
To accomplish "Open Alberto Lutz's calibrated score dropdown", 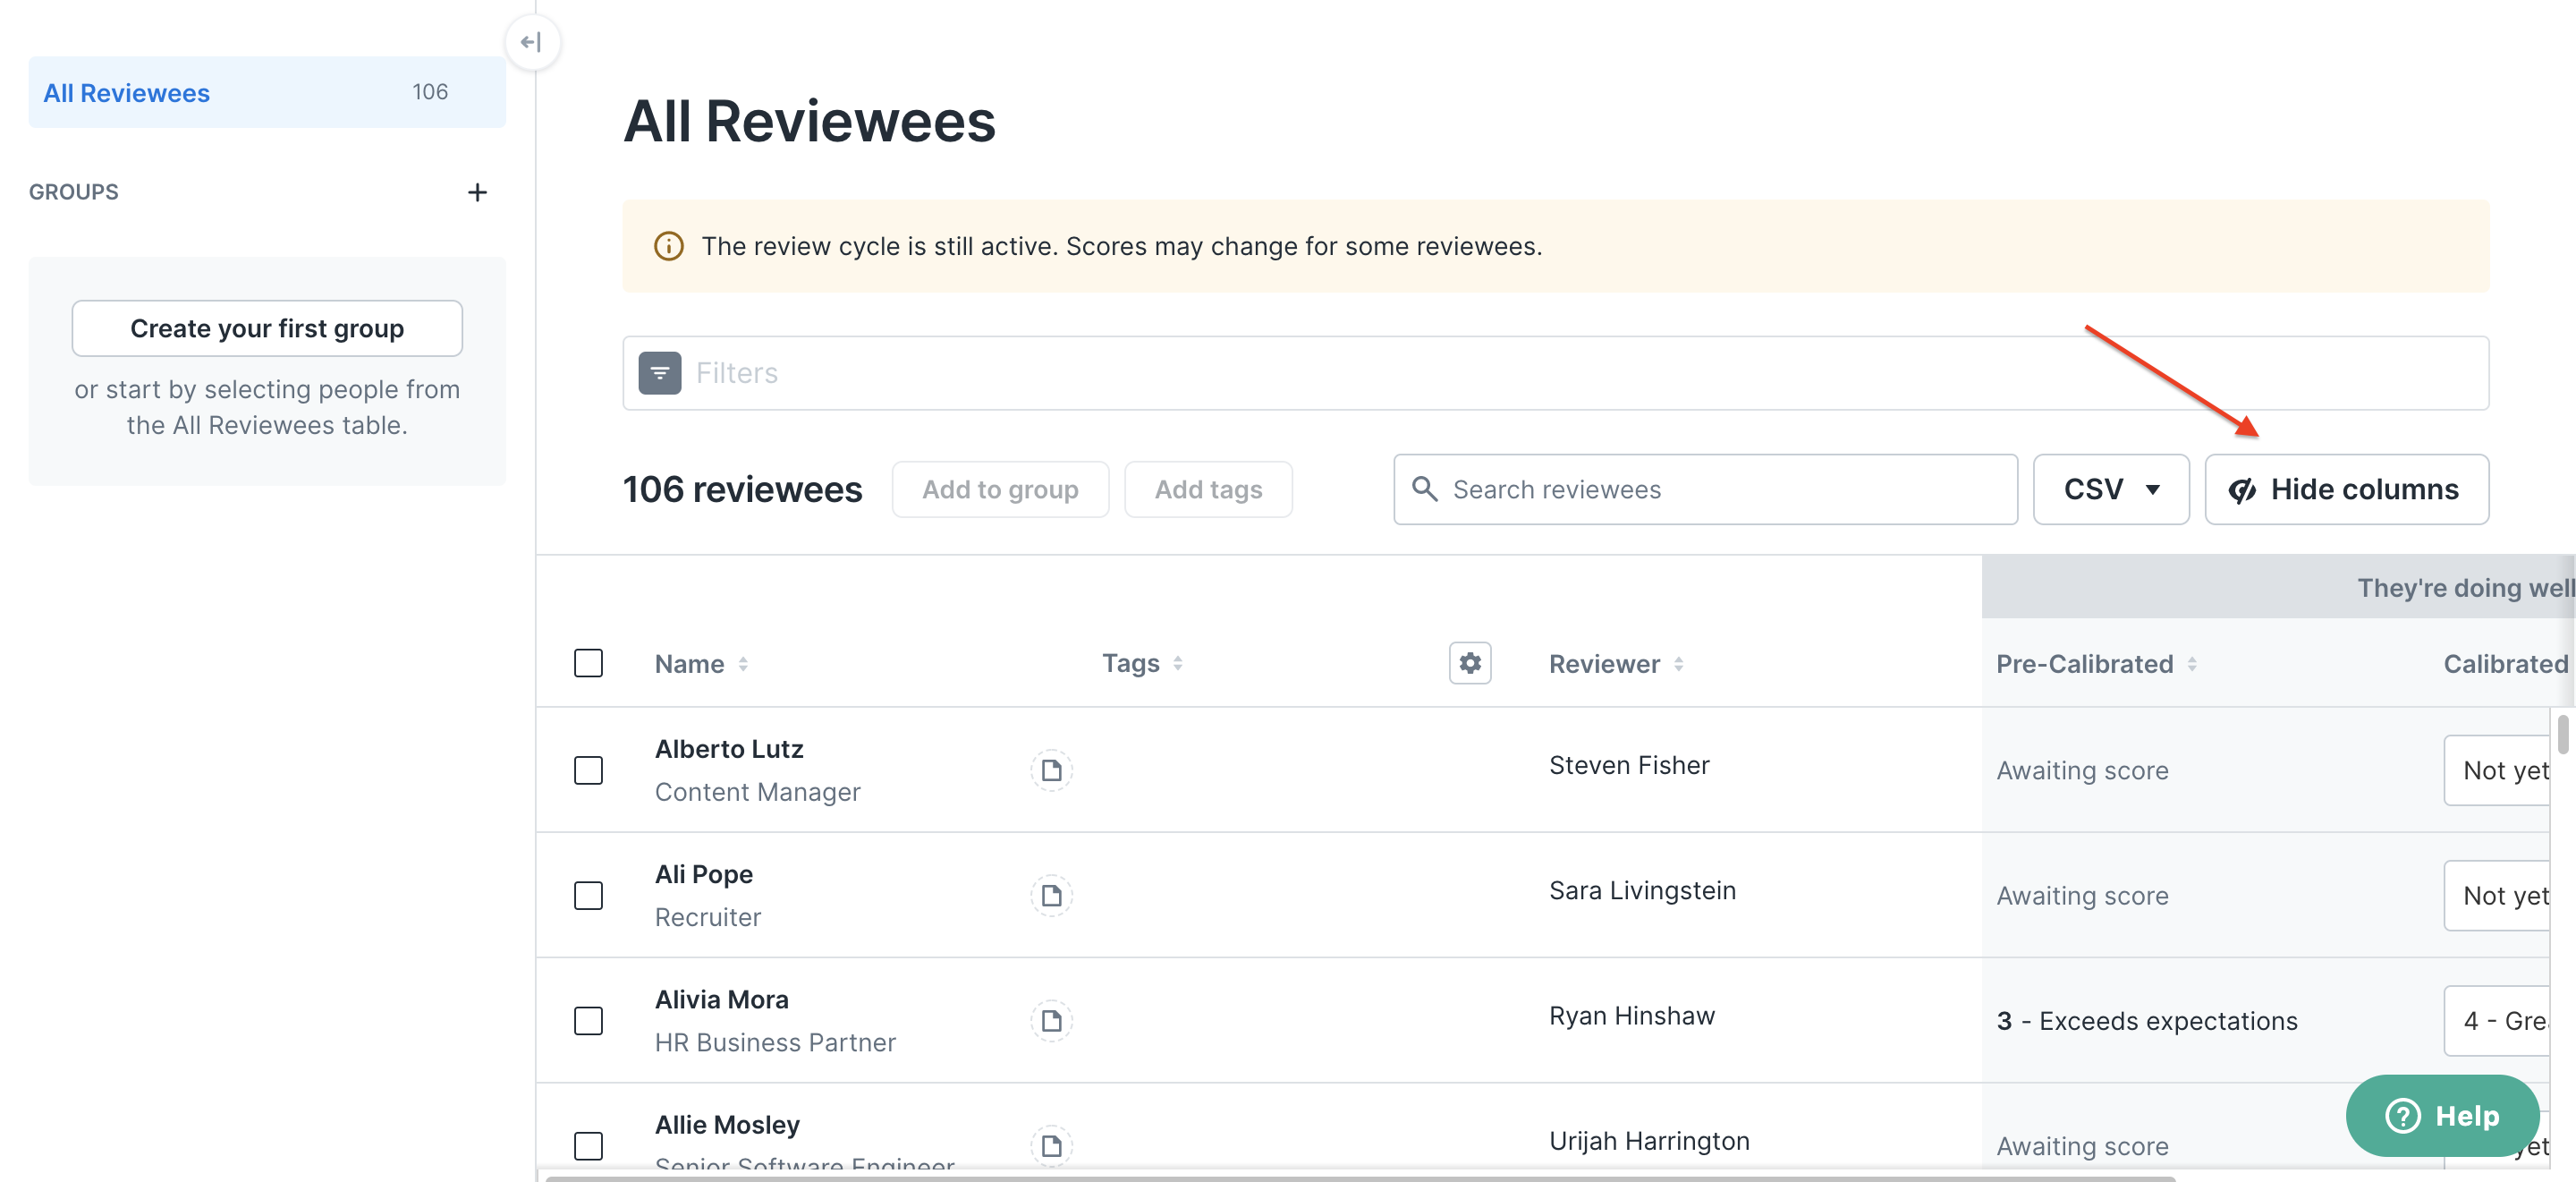I will click(2497, 770).
